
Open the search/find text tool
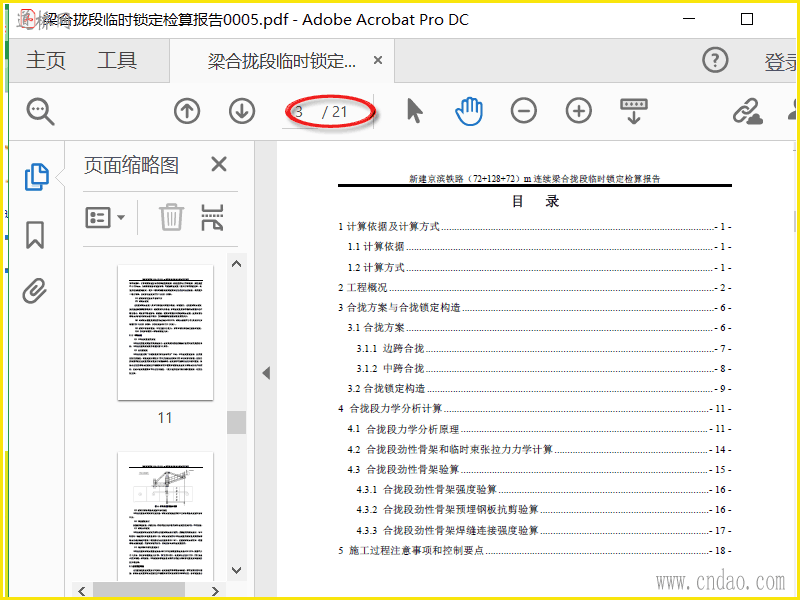point(40,111)
